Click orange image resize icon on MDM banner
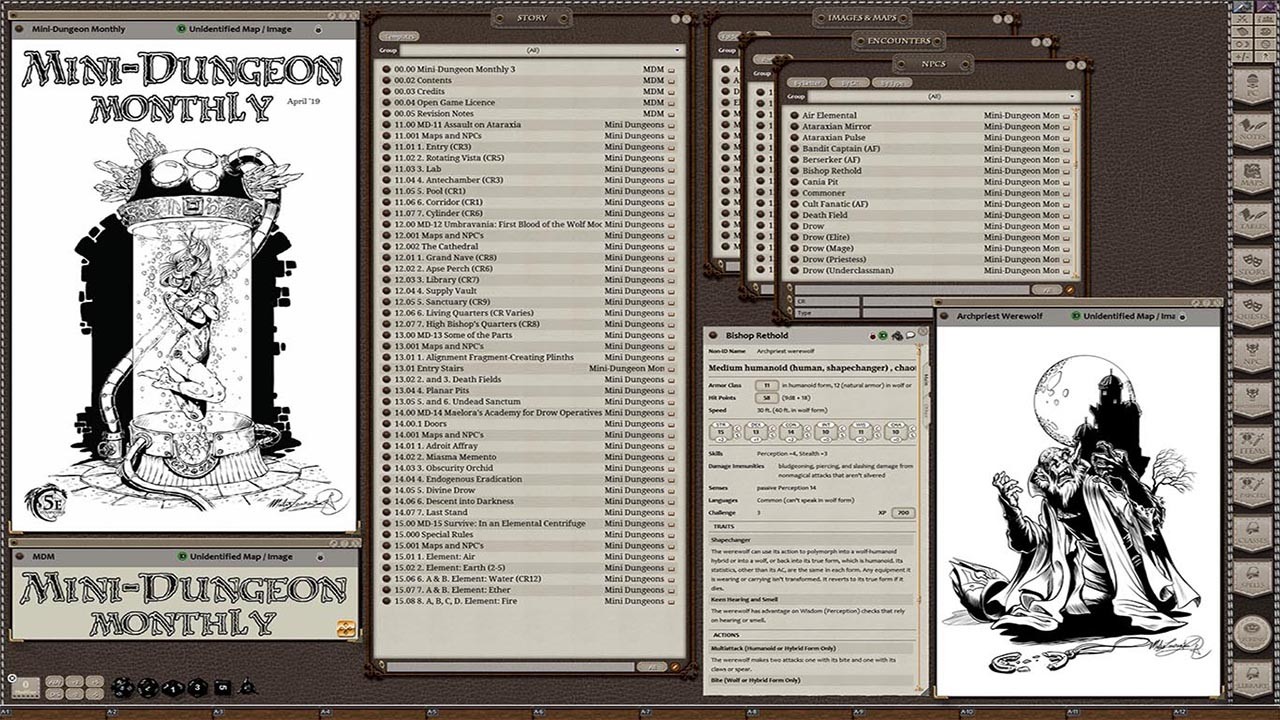The image size is (1280, 720). click(346, 628)
